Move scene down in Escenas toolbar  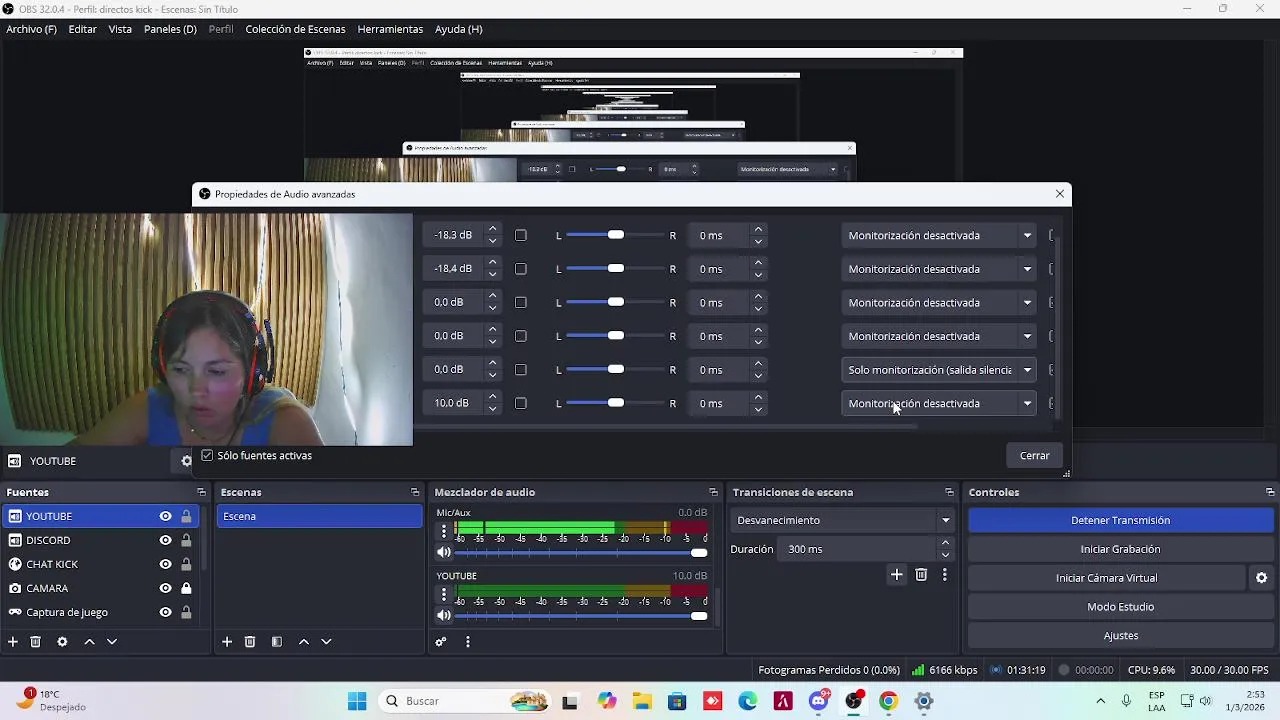pos(326,642)
